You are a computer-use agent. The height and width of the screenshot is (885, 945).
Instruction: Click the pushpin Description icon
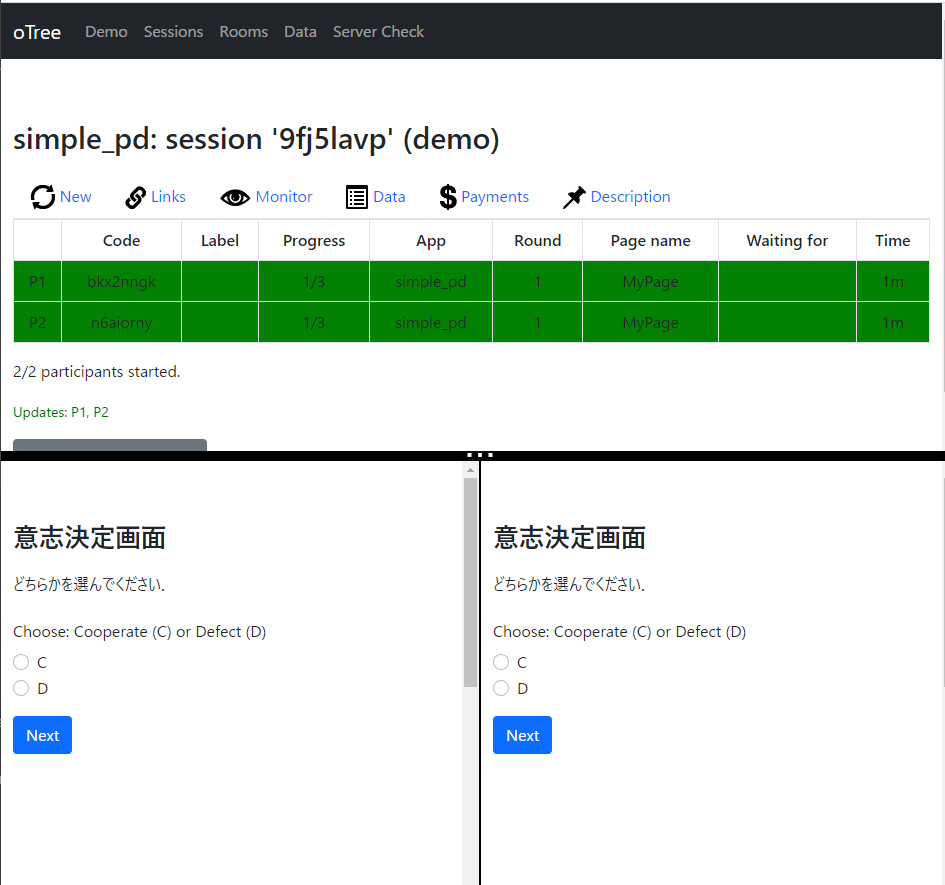[574, 197]
